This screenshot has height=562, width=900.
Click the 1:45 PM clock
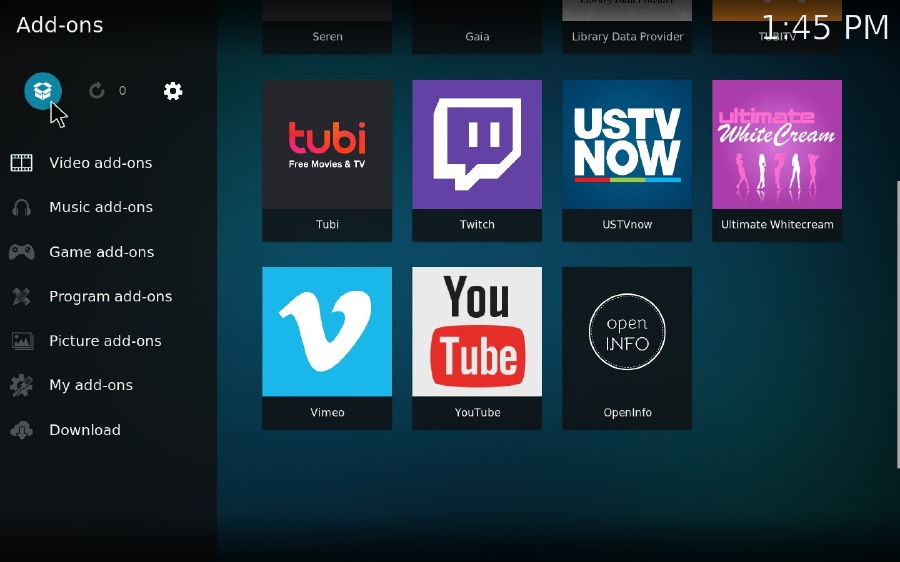pos(825,28)
